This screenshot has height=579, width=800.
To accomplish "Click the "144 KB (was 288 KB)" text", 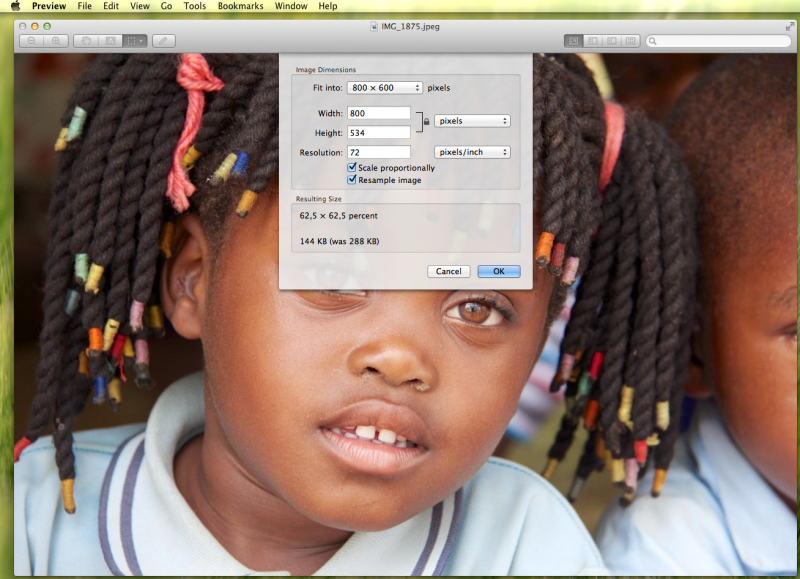I will tap(339, 241).
